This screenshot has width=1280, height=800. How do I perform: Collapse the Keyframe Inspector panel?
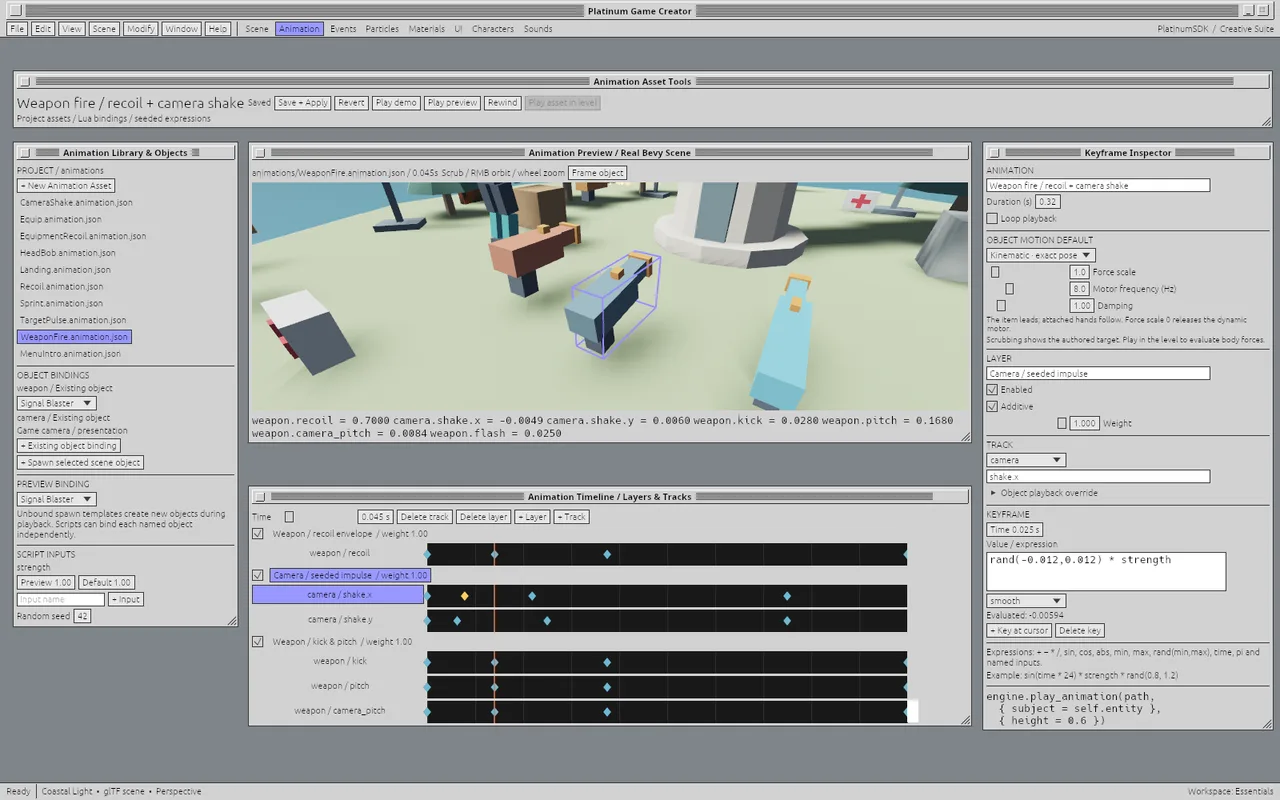(x=994, y=153)
